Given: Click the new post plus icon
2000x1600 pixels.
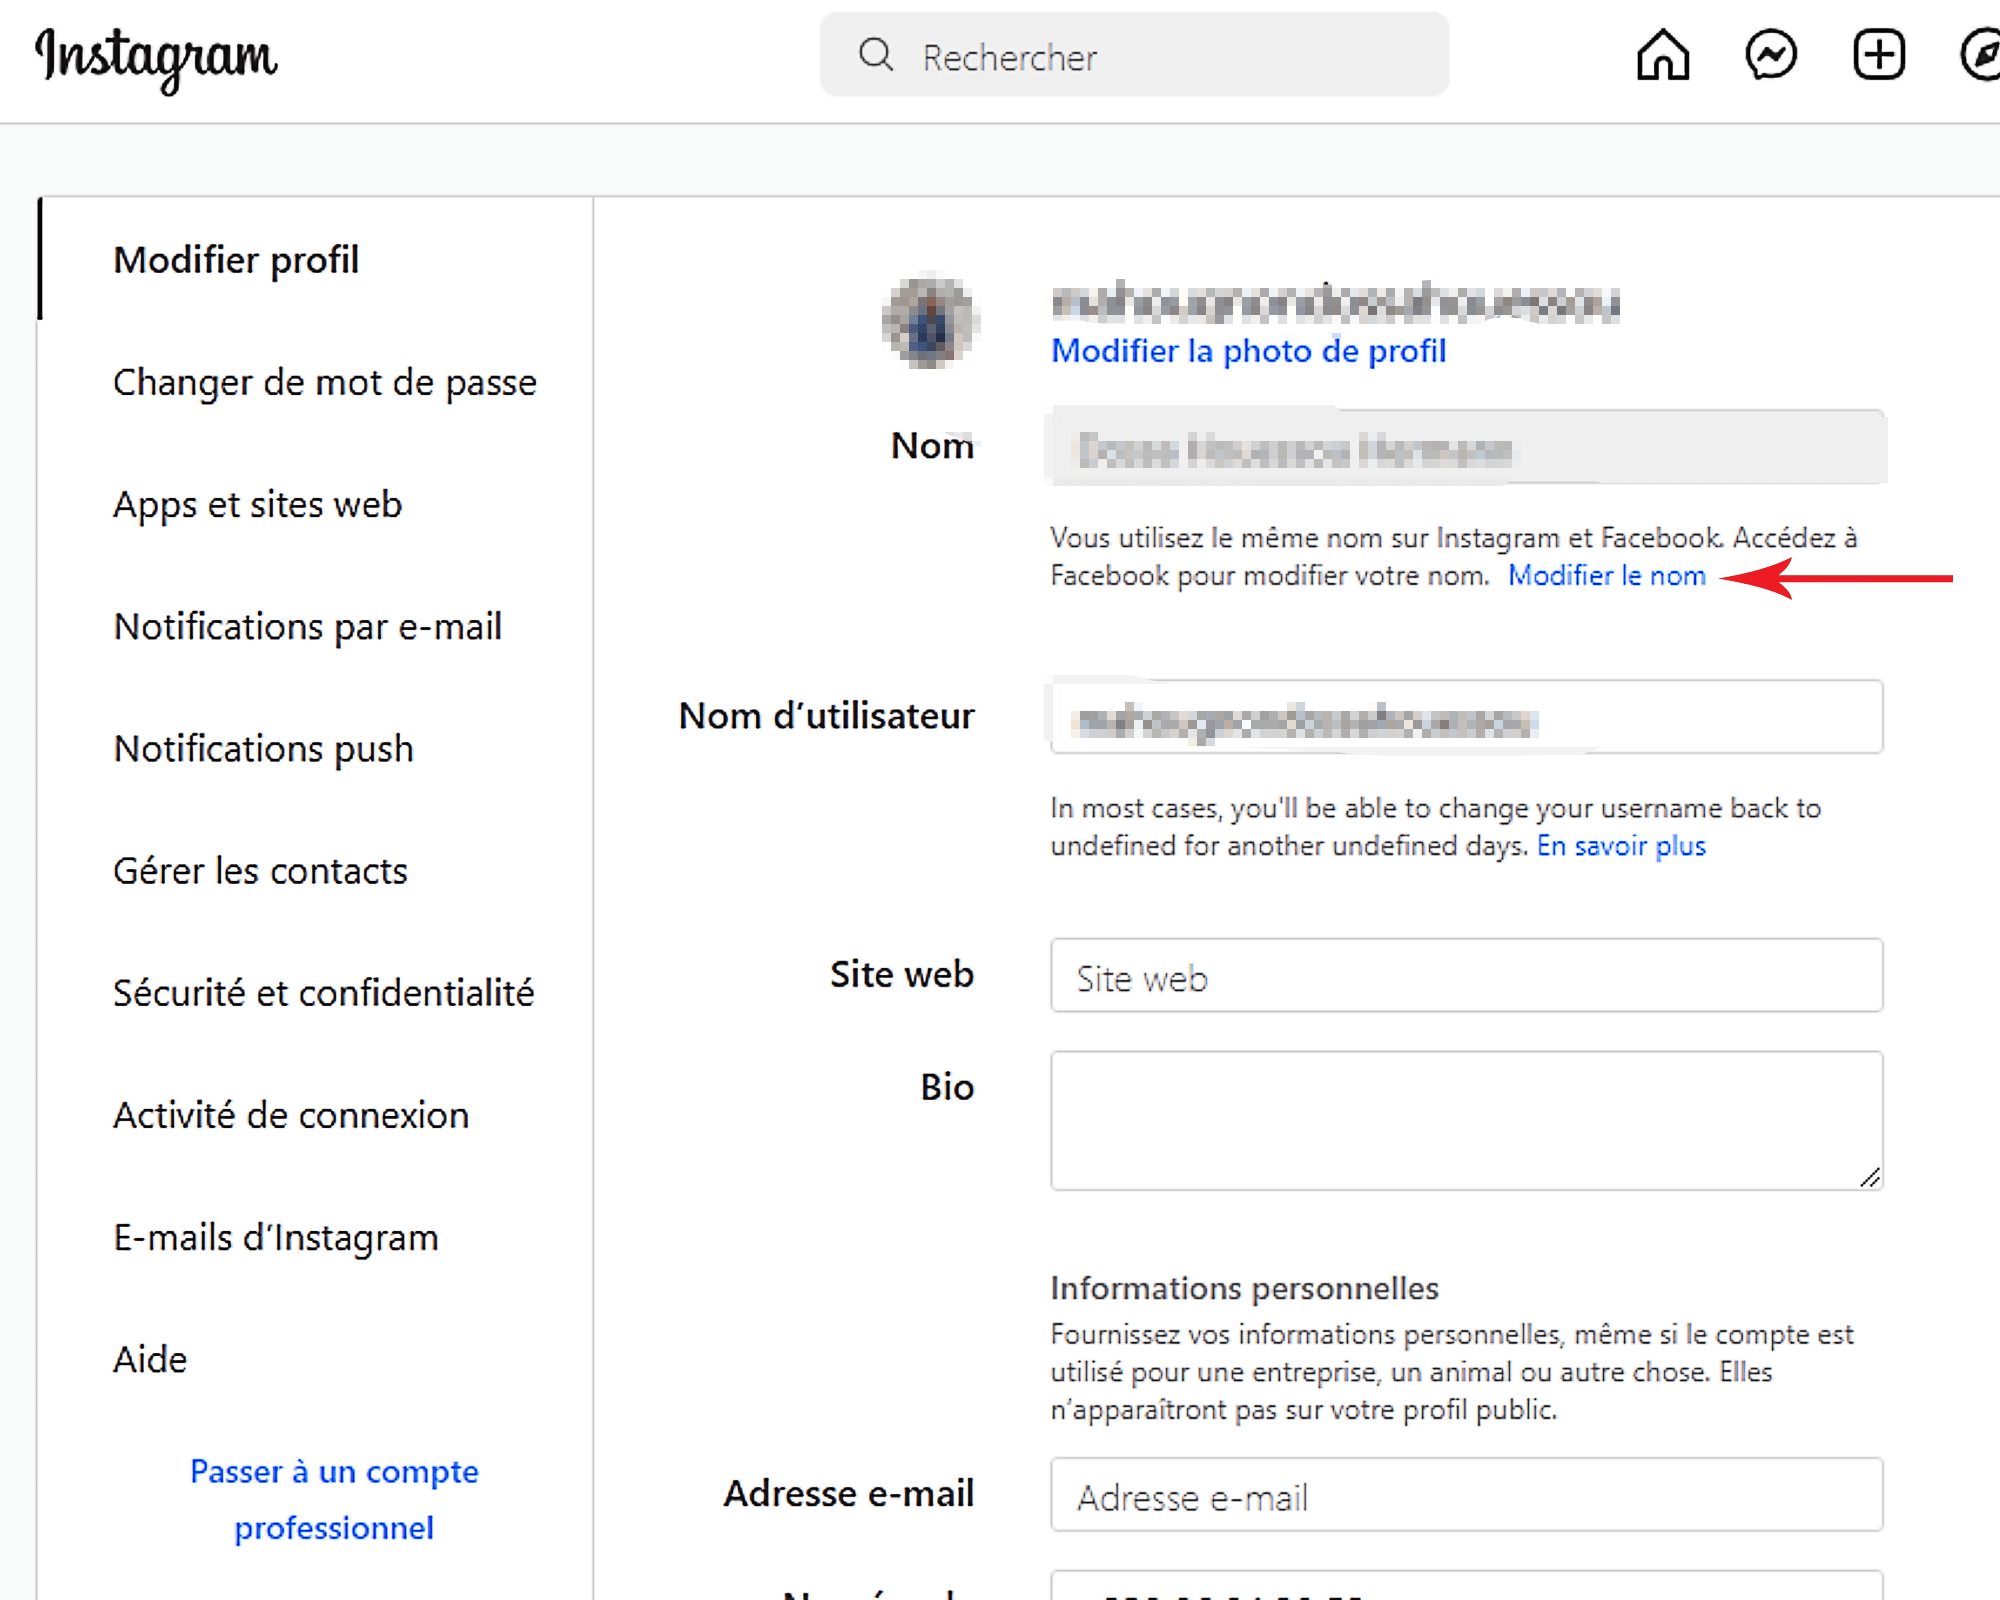Looking at the screenshot, I should click(x=1879, y=55).
